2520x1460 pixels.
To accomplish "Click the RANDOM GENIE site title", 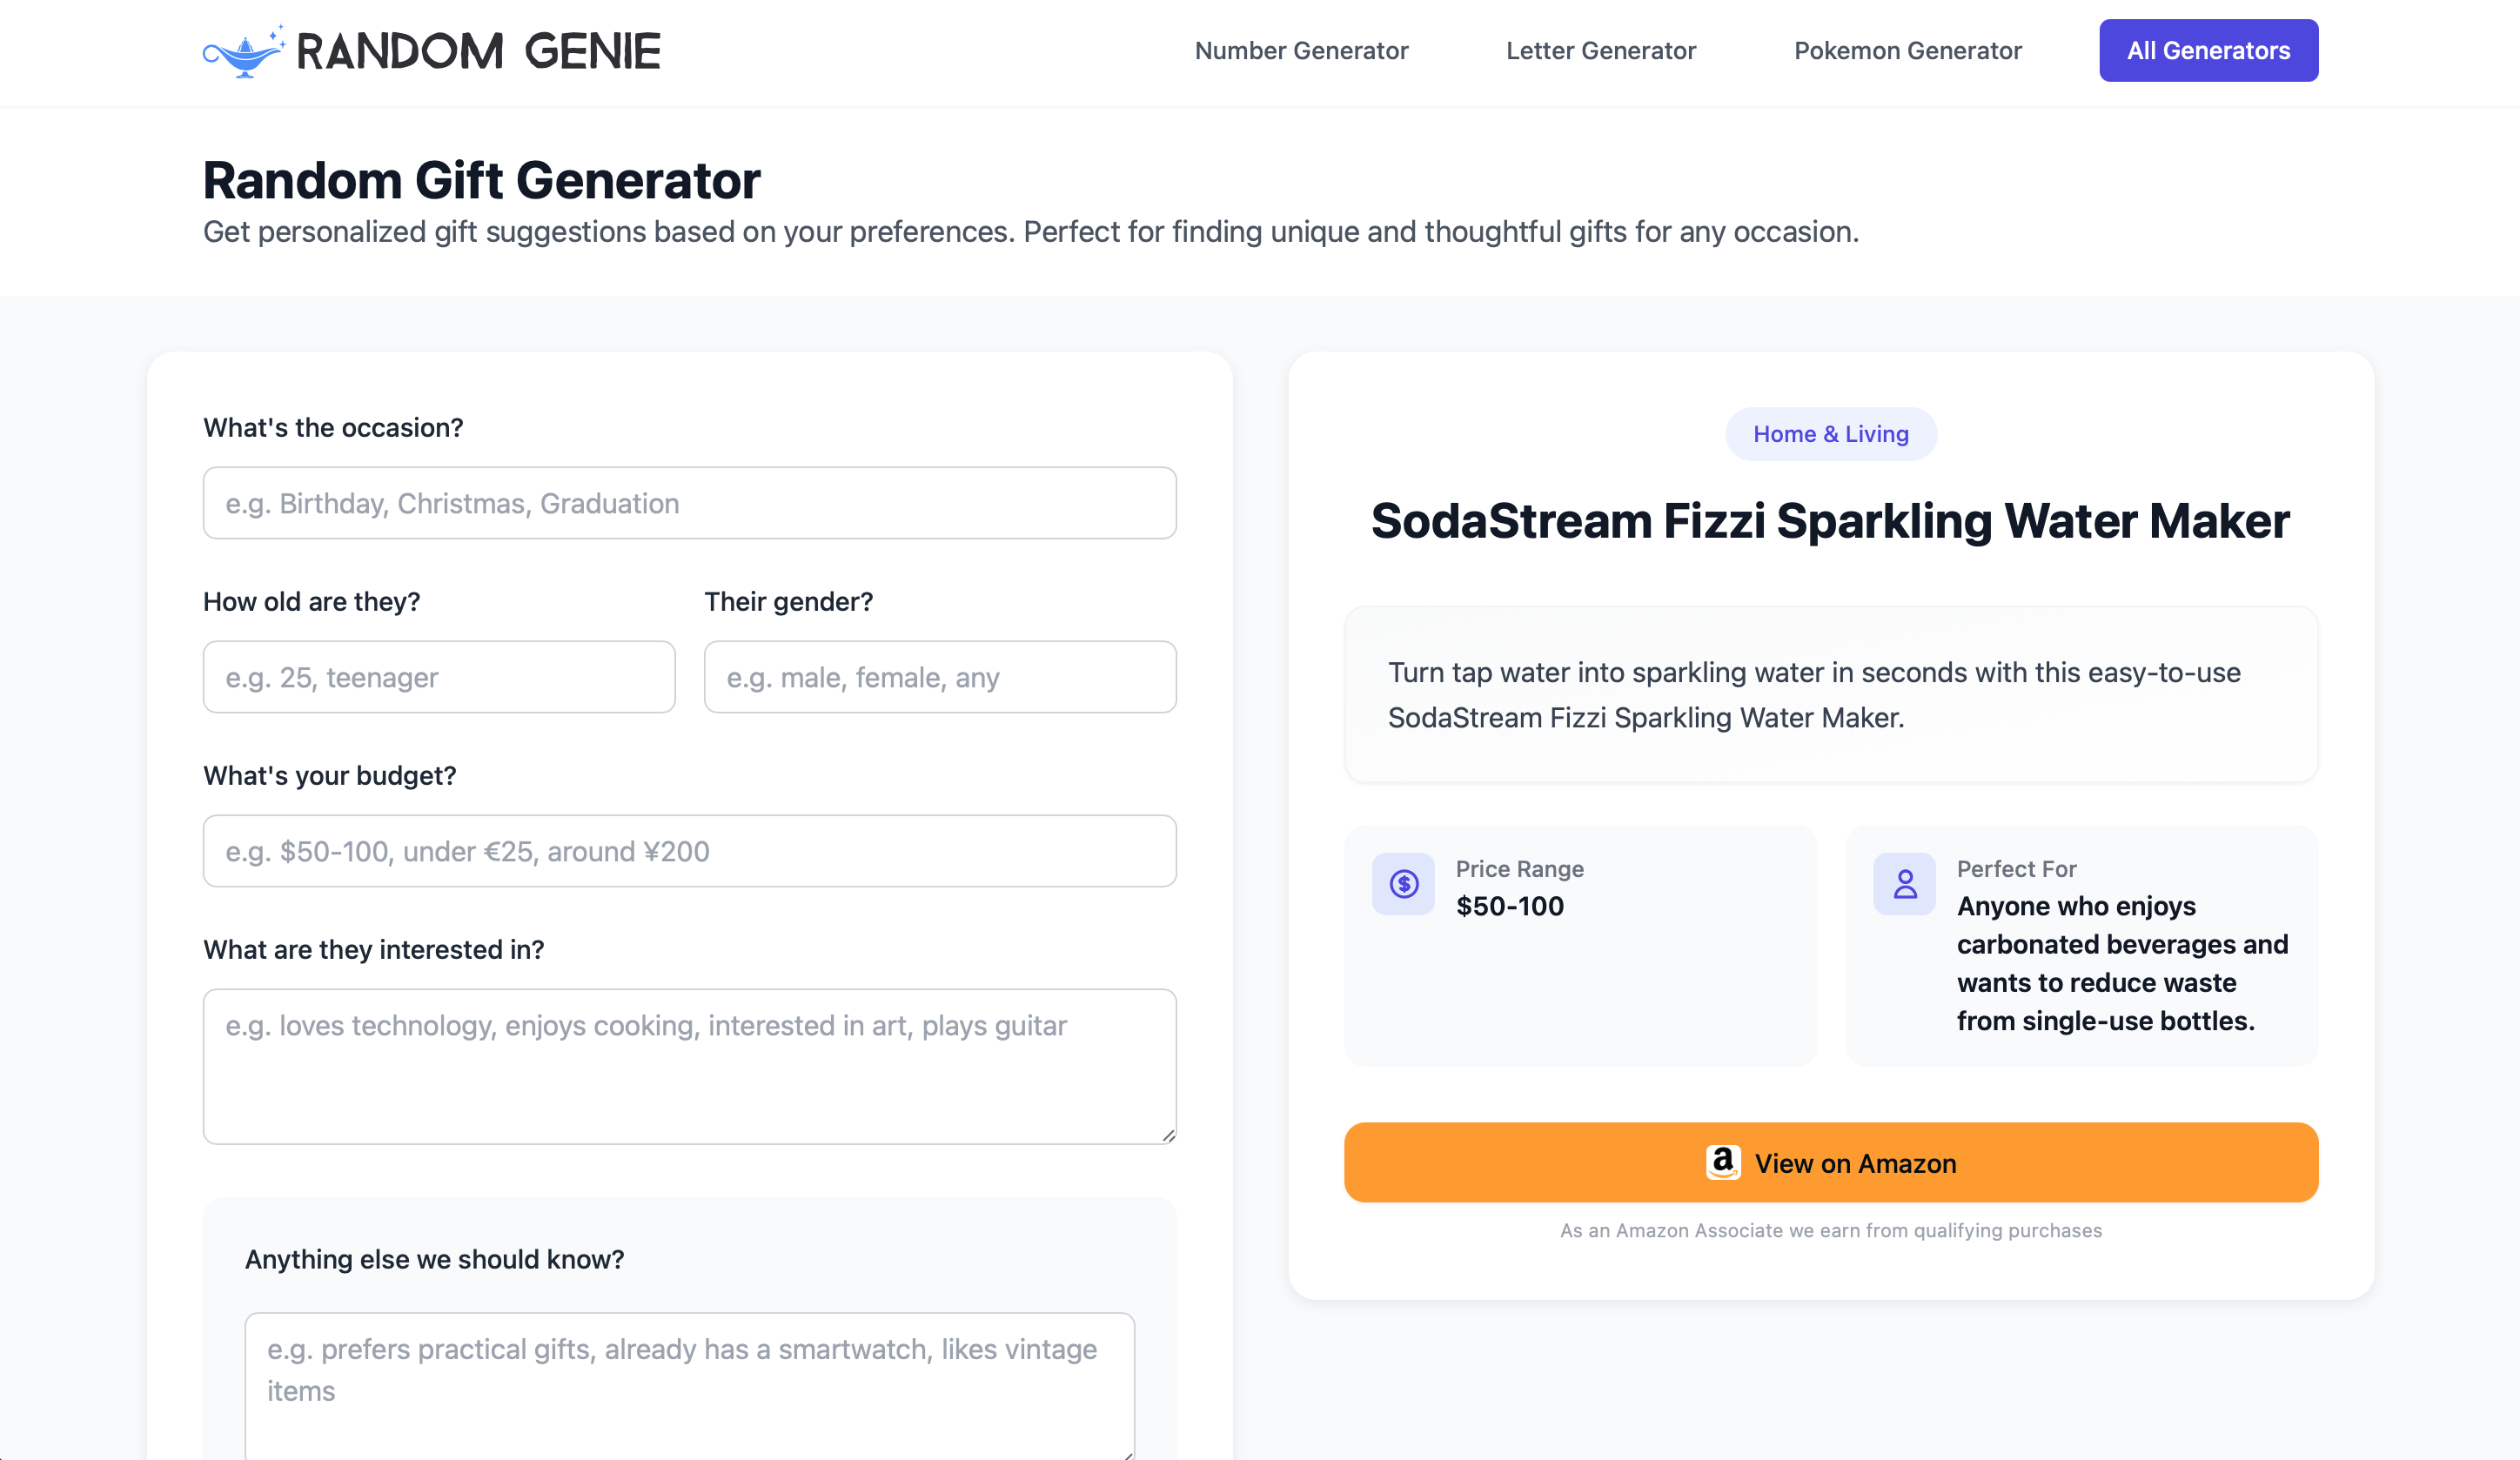I will (479, 52).
